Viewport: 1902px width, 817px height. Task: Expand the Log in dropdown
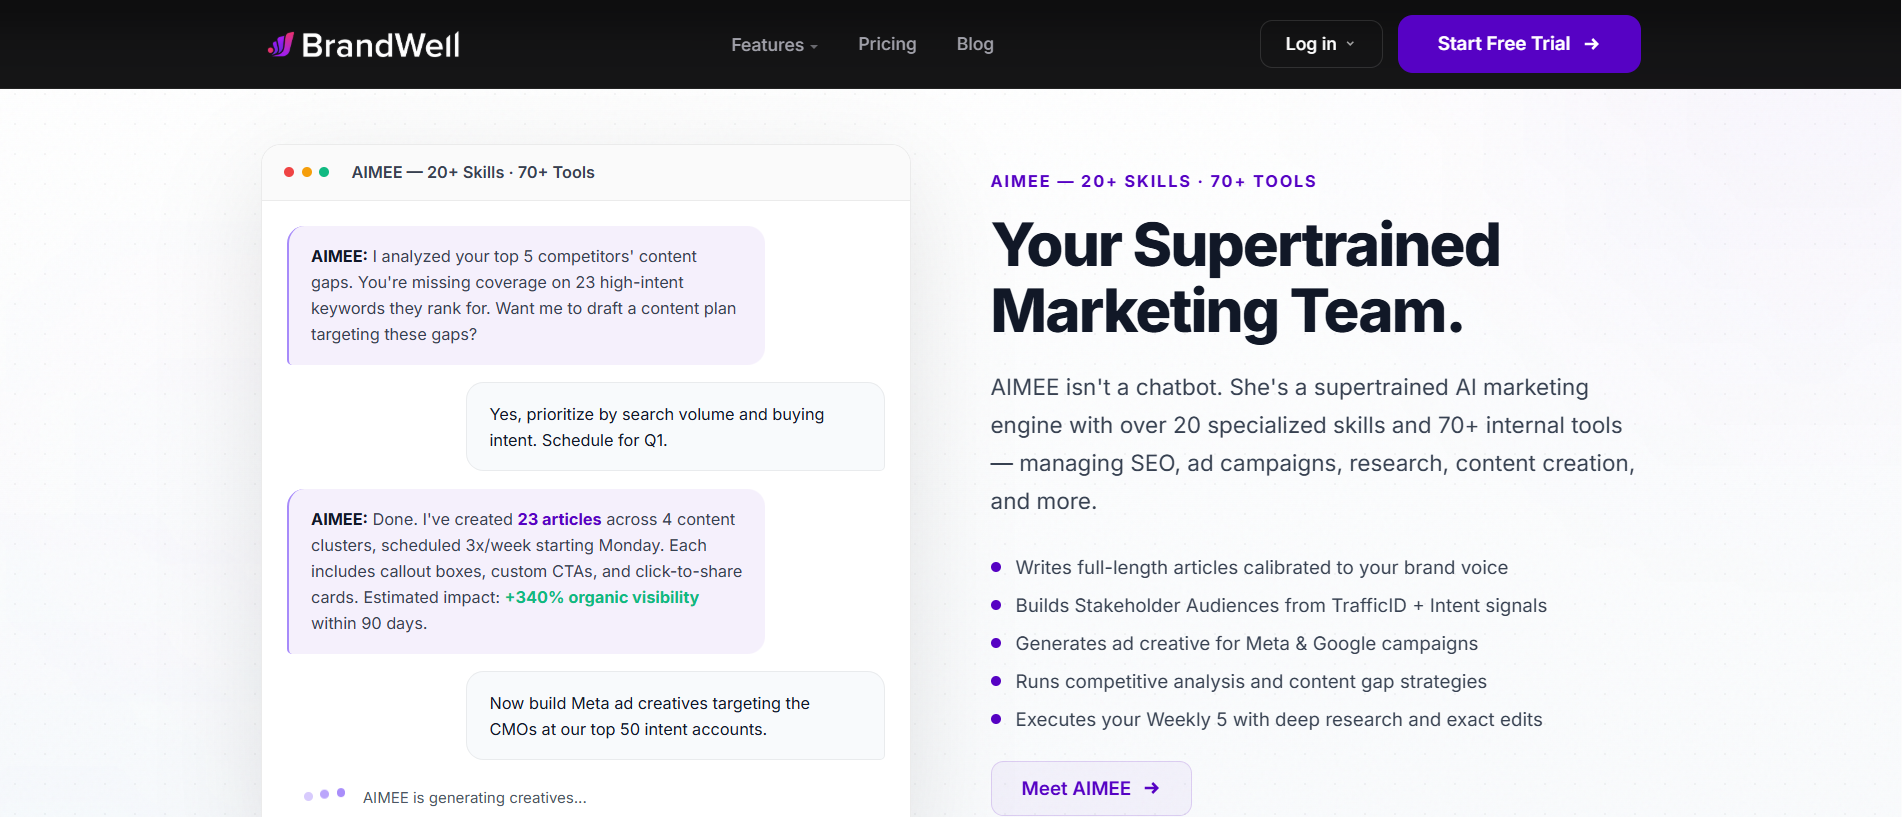pos(1321,44)
